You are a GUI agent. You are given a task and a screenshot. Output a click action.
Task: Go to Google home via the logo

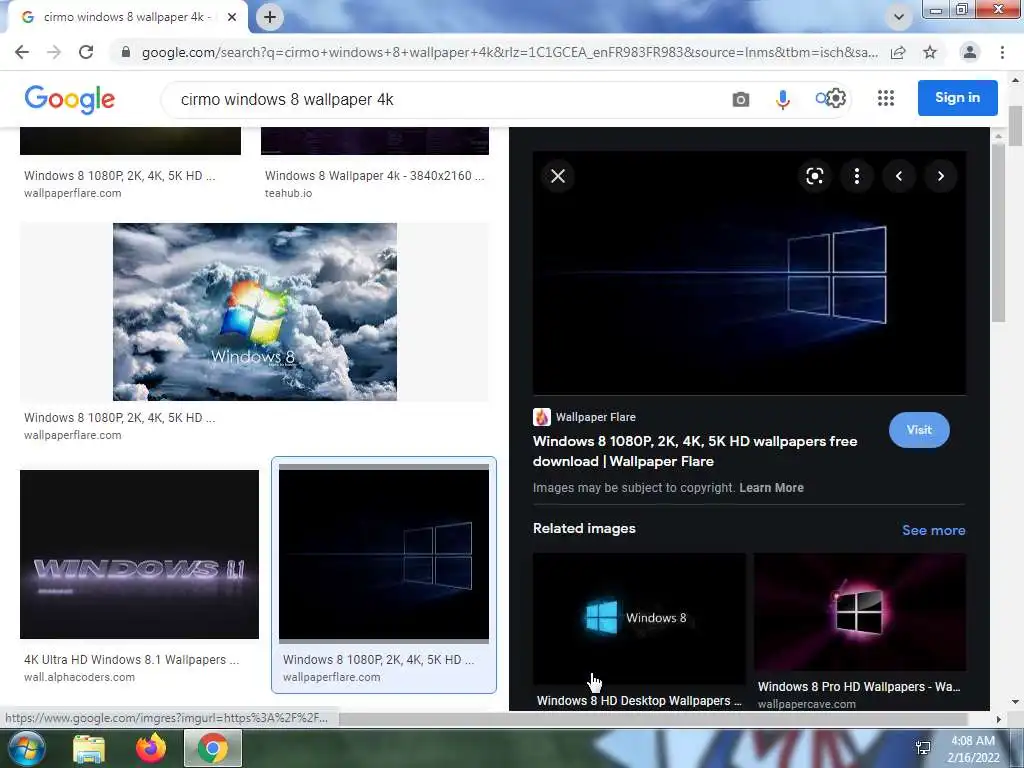tap(69, 99)
